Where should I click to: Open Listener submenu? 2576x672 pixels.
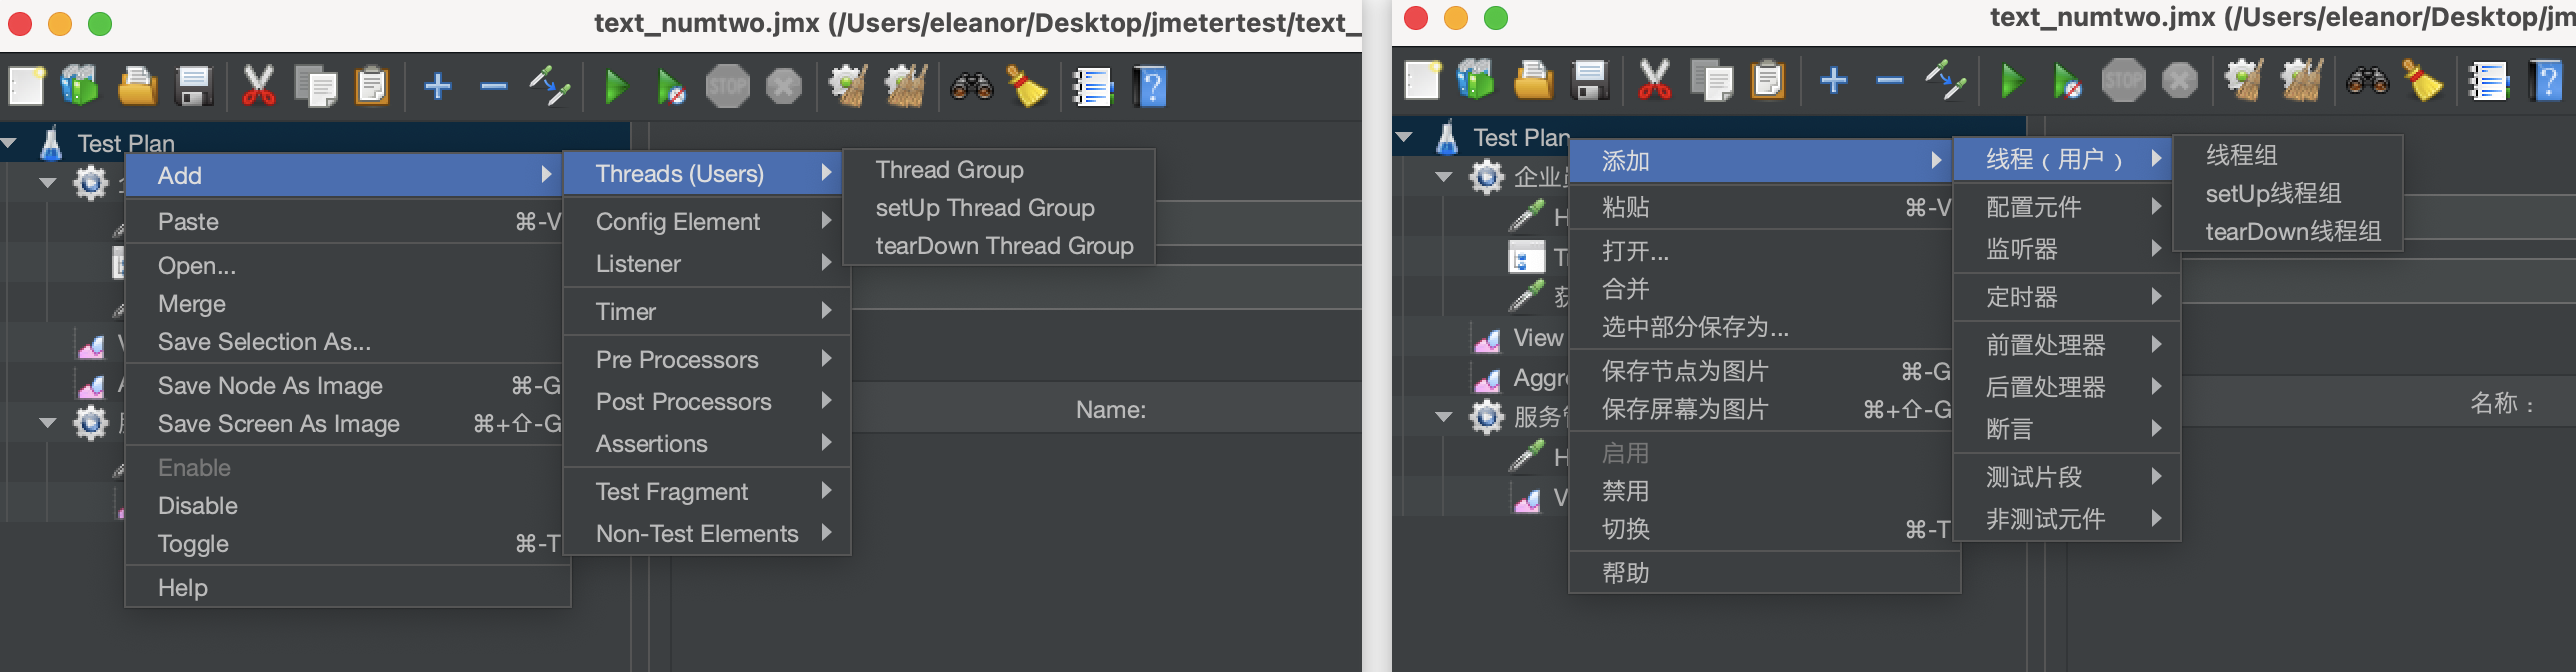707,263
